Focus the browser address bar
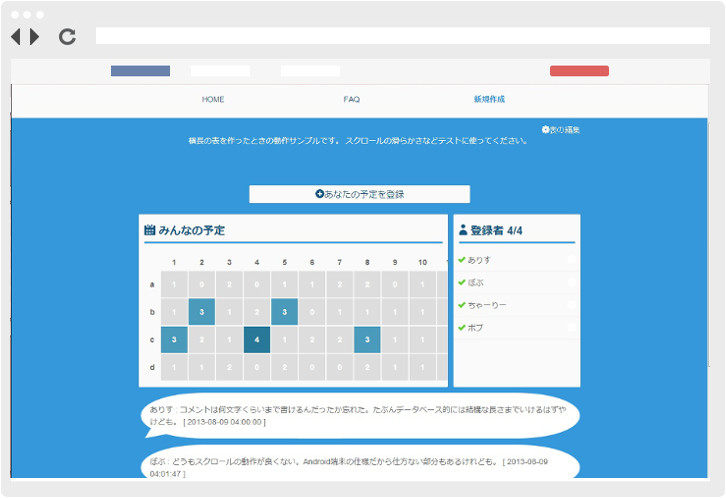The height and width of the screenshot is (498, 726). 402,36
